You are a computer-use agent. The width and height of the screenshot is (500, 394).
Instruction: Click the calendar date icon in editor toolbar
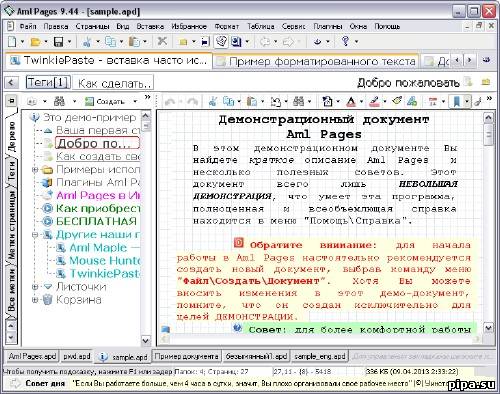click(x=433, y=101)
